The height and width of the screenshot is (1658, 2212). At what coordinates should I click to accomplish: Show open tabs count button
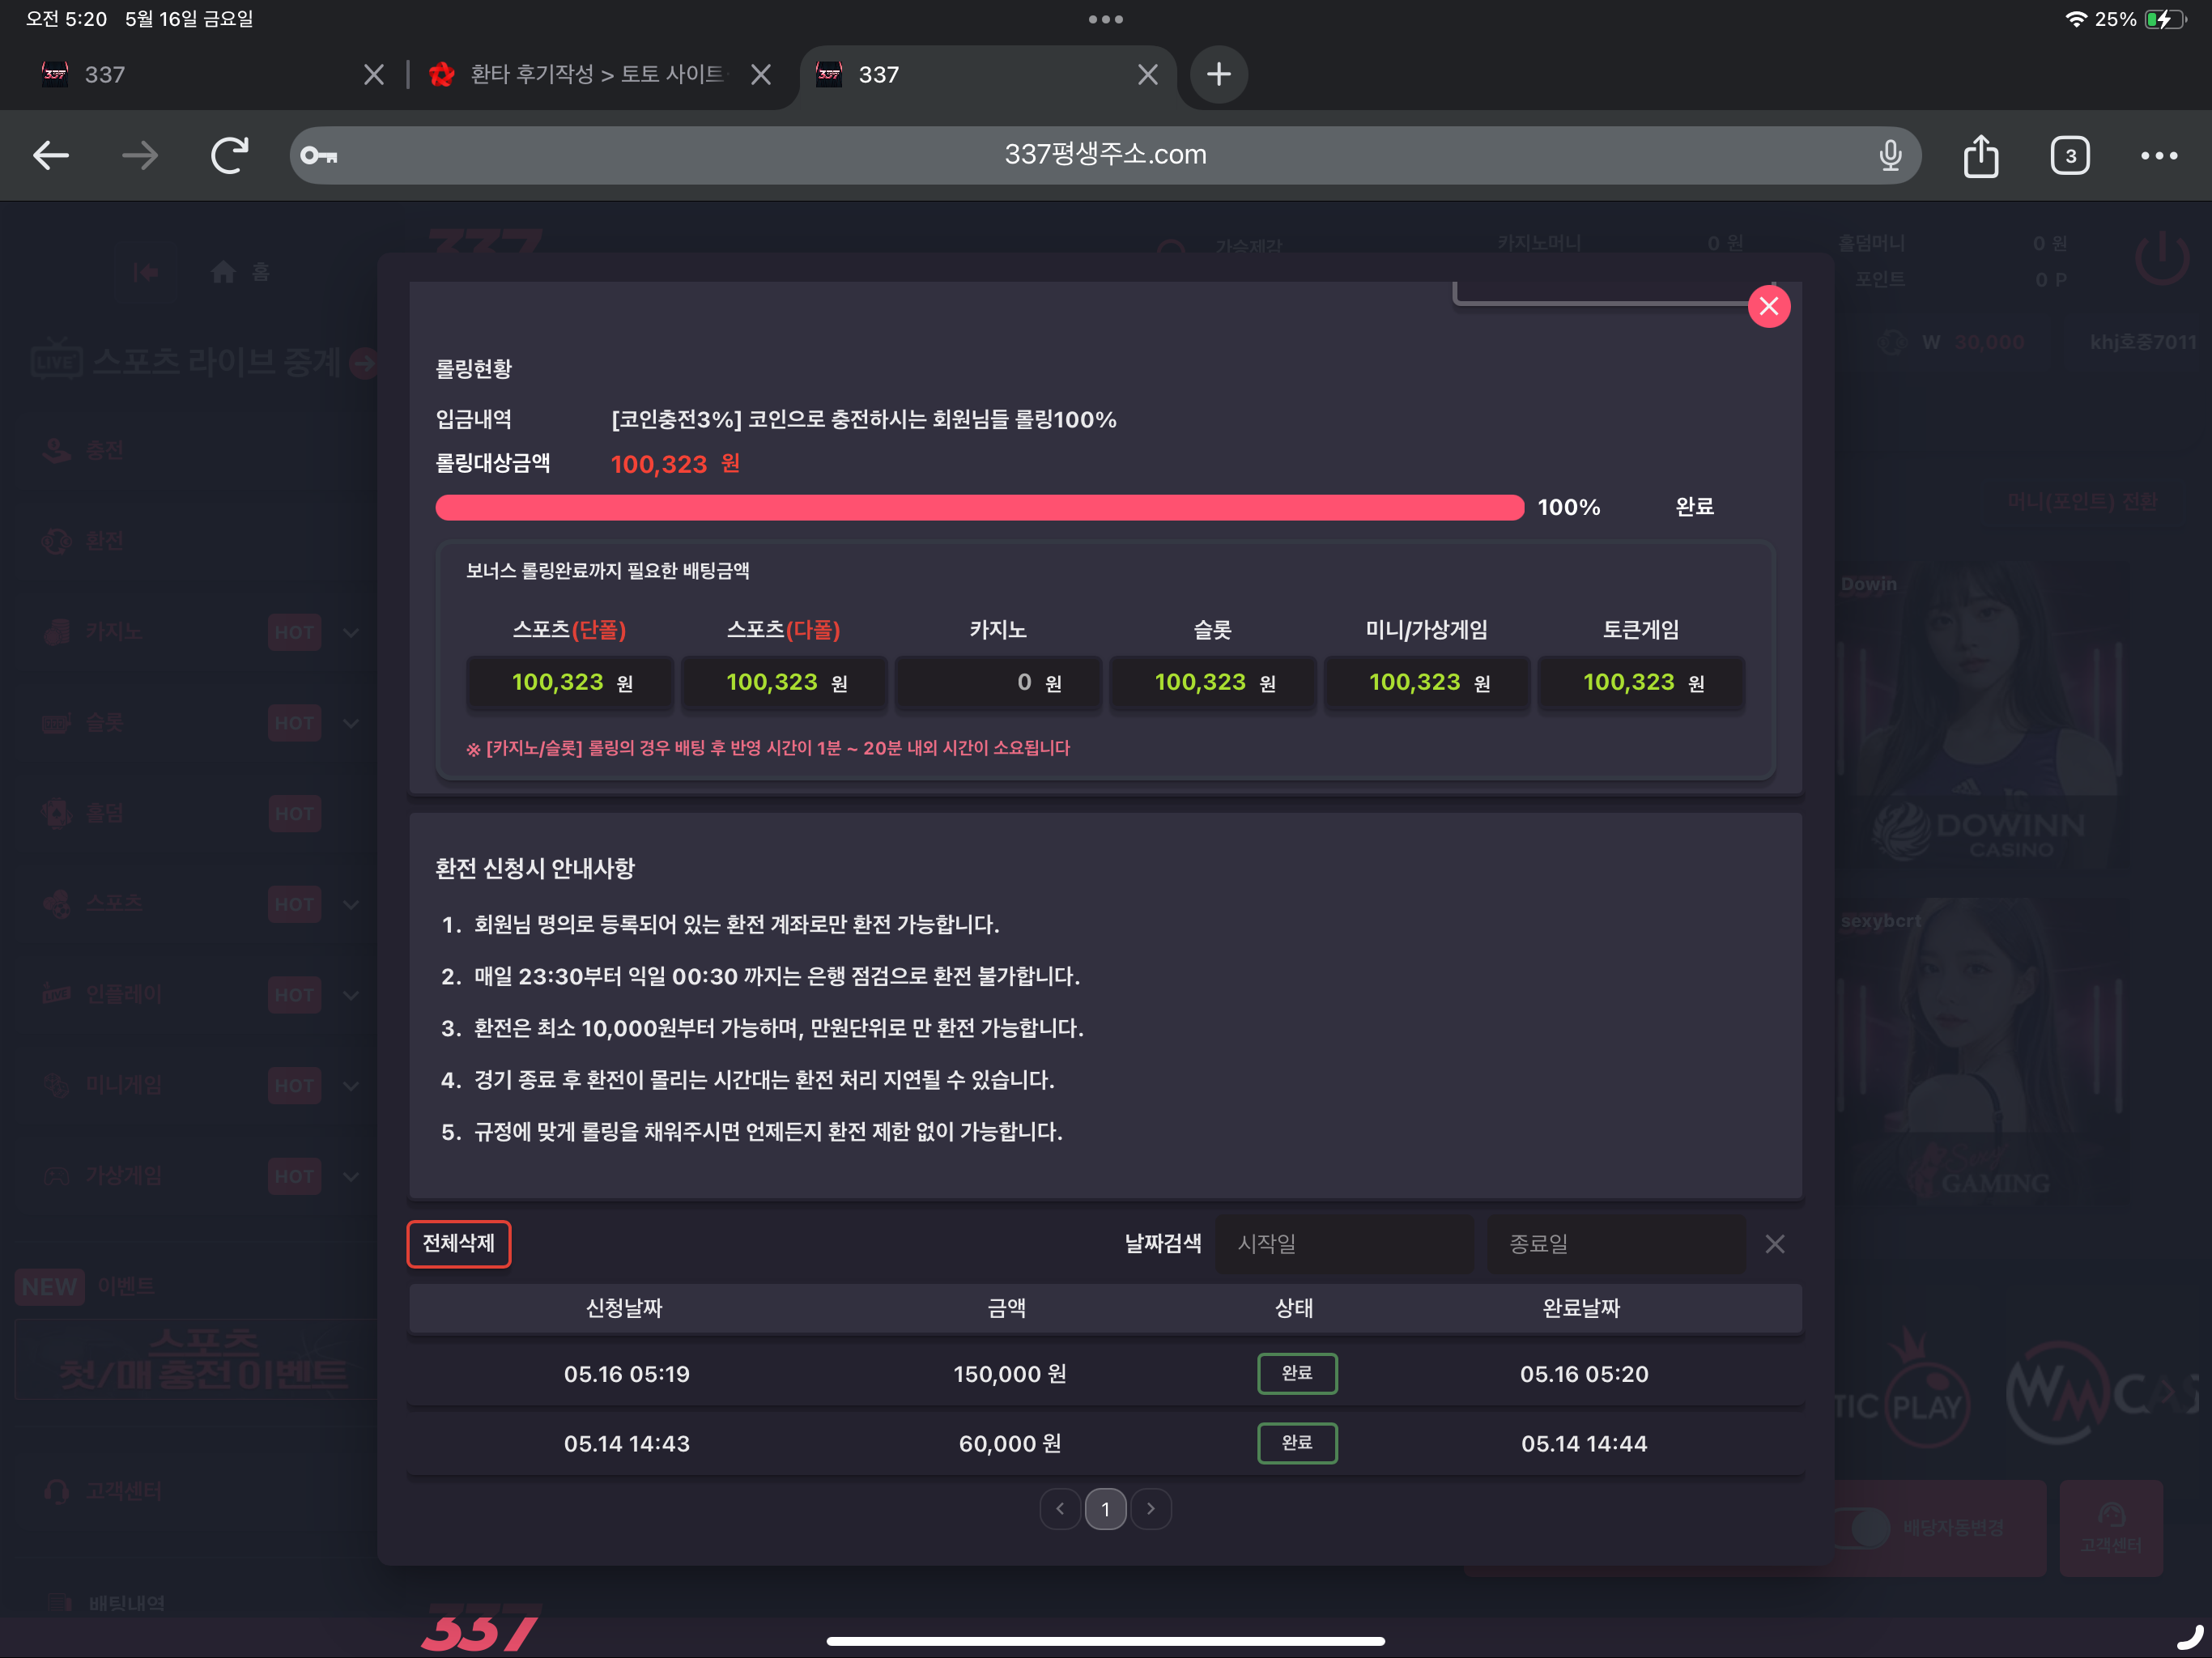point(2070,155)
